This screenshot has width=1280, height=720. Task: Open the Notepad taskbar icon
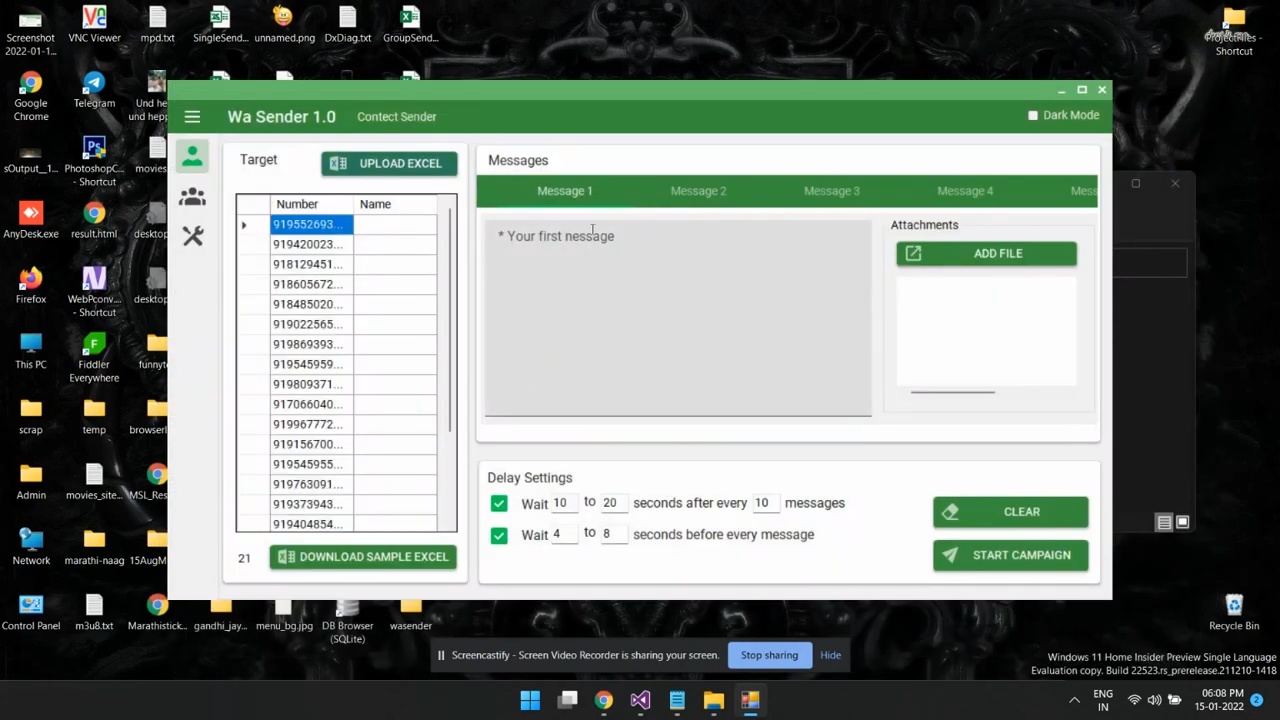point(677,700)
